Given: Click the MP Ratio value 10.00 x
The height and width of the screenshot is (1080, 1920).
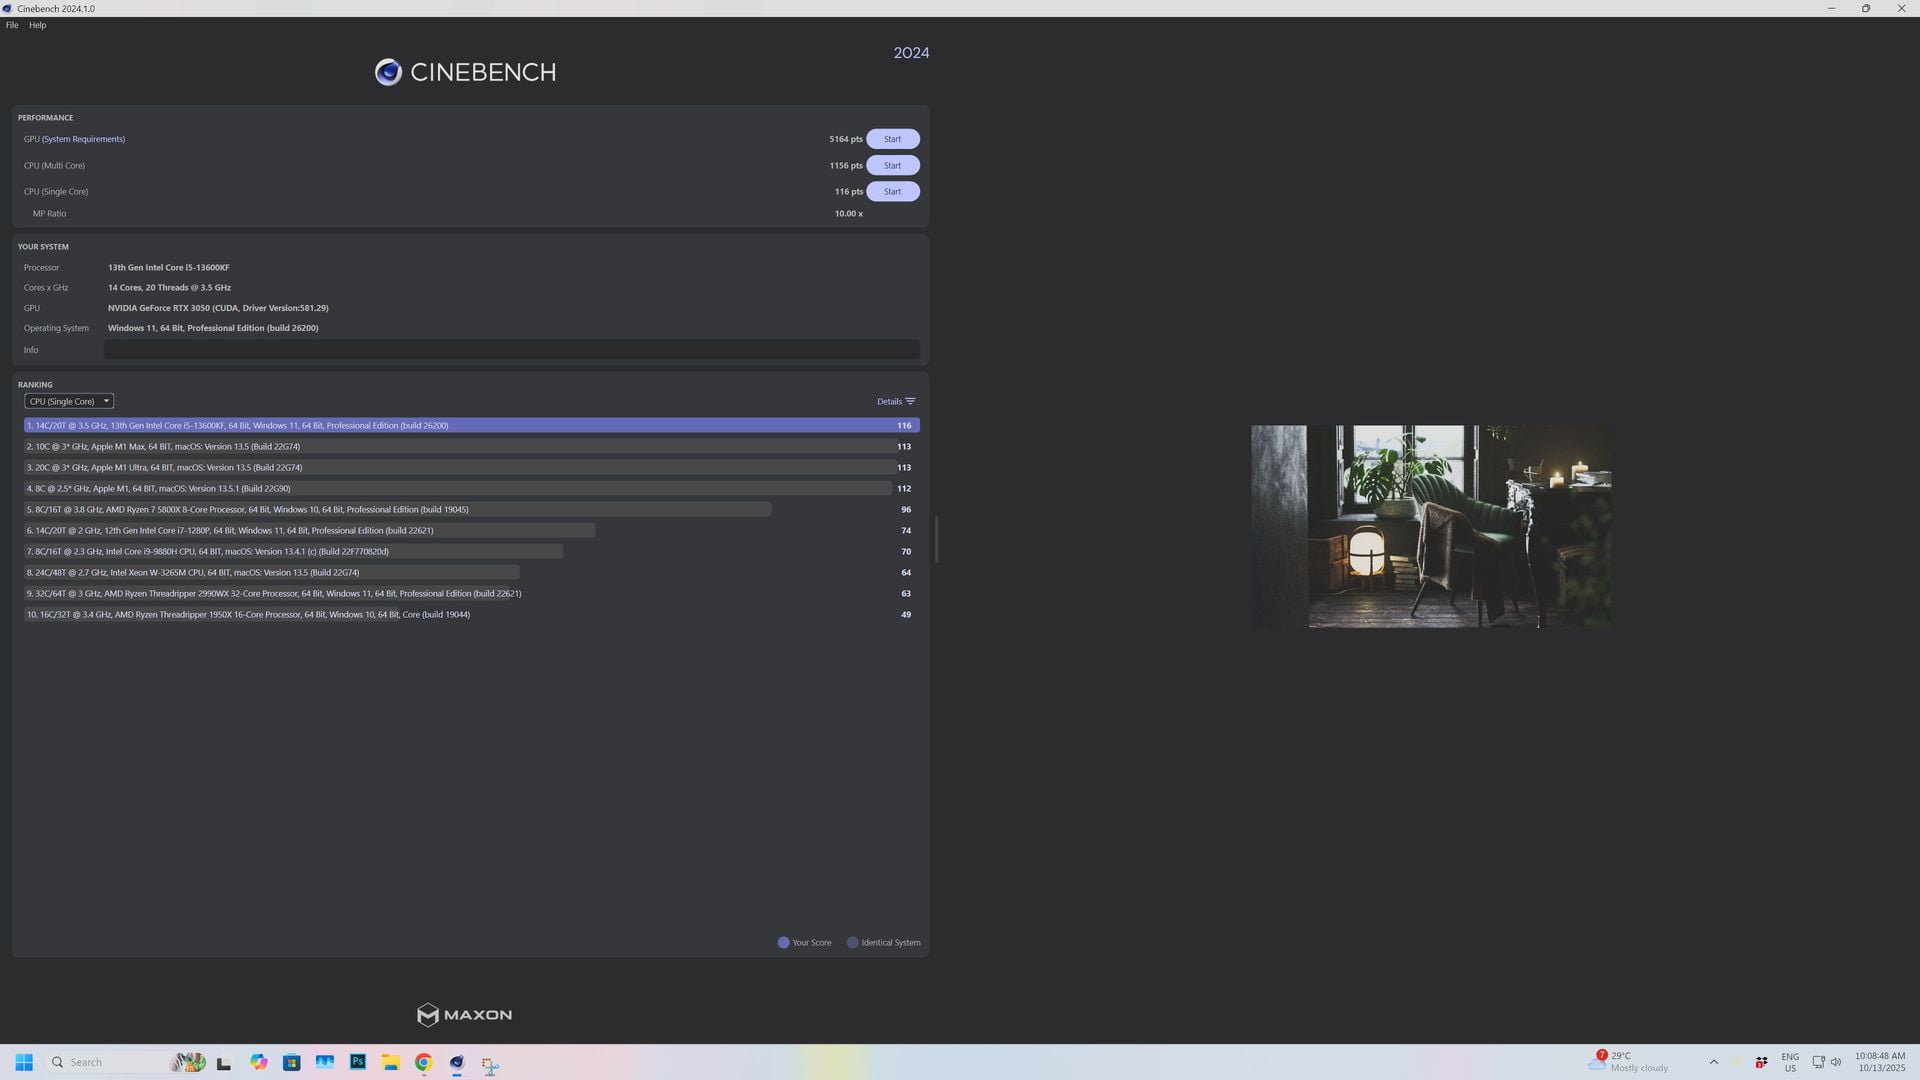Looking at the screenshot, I should pyautogui.click(x=848, y=213).
